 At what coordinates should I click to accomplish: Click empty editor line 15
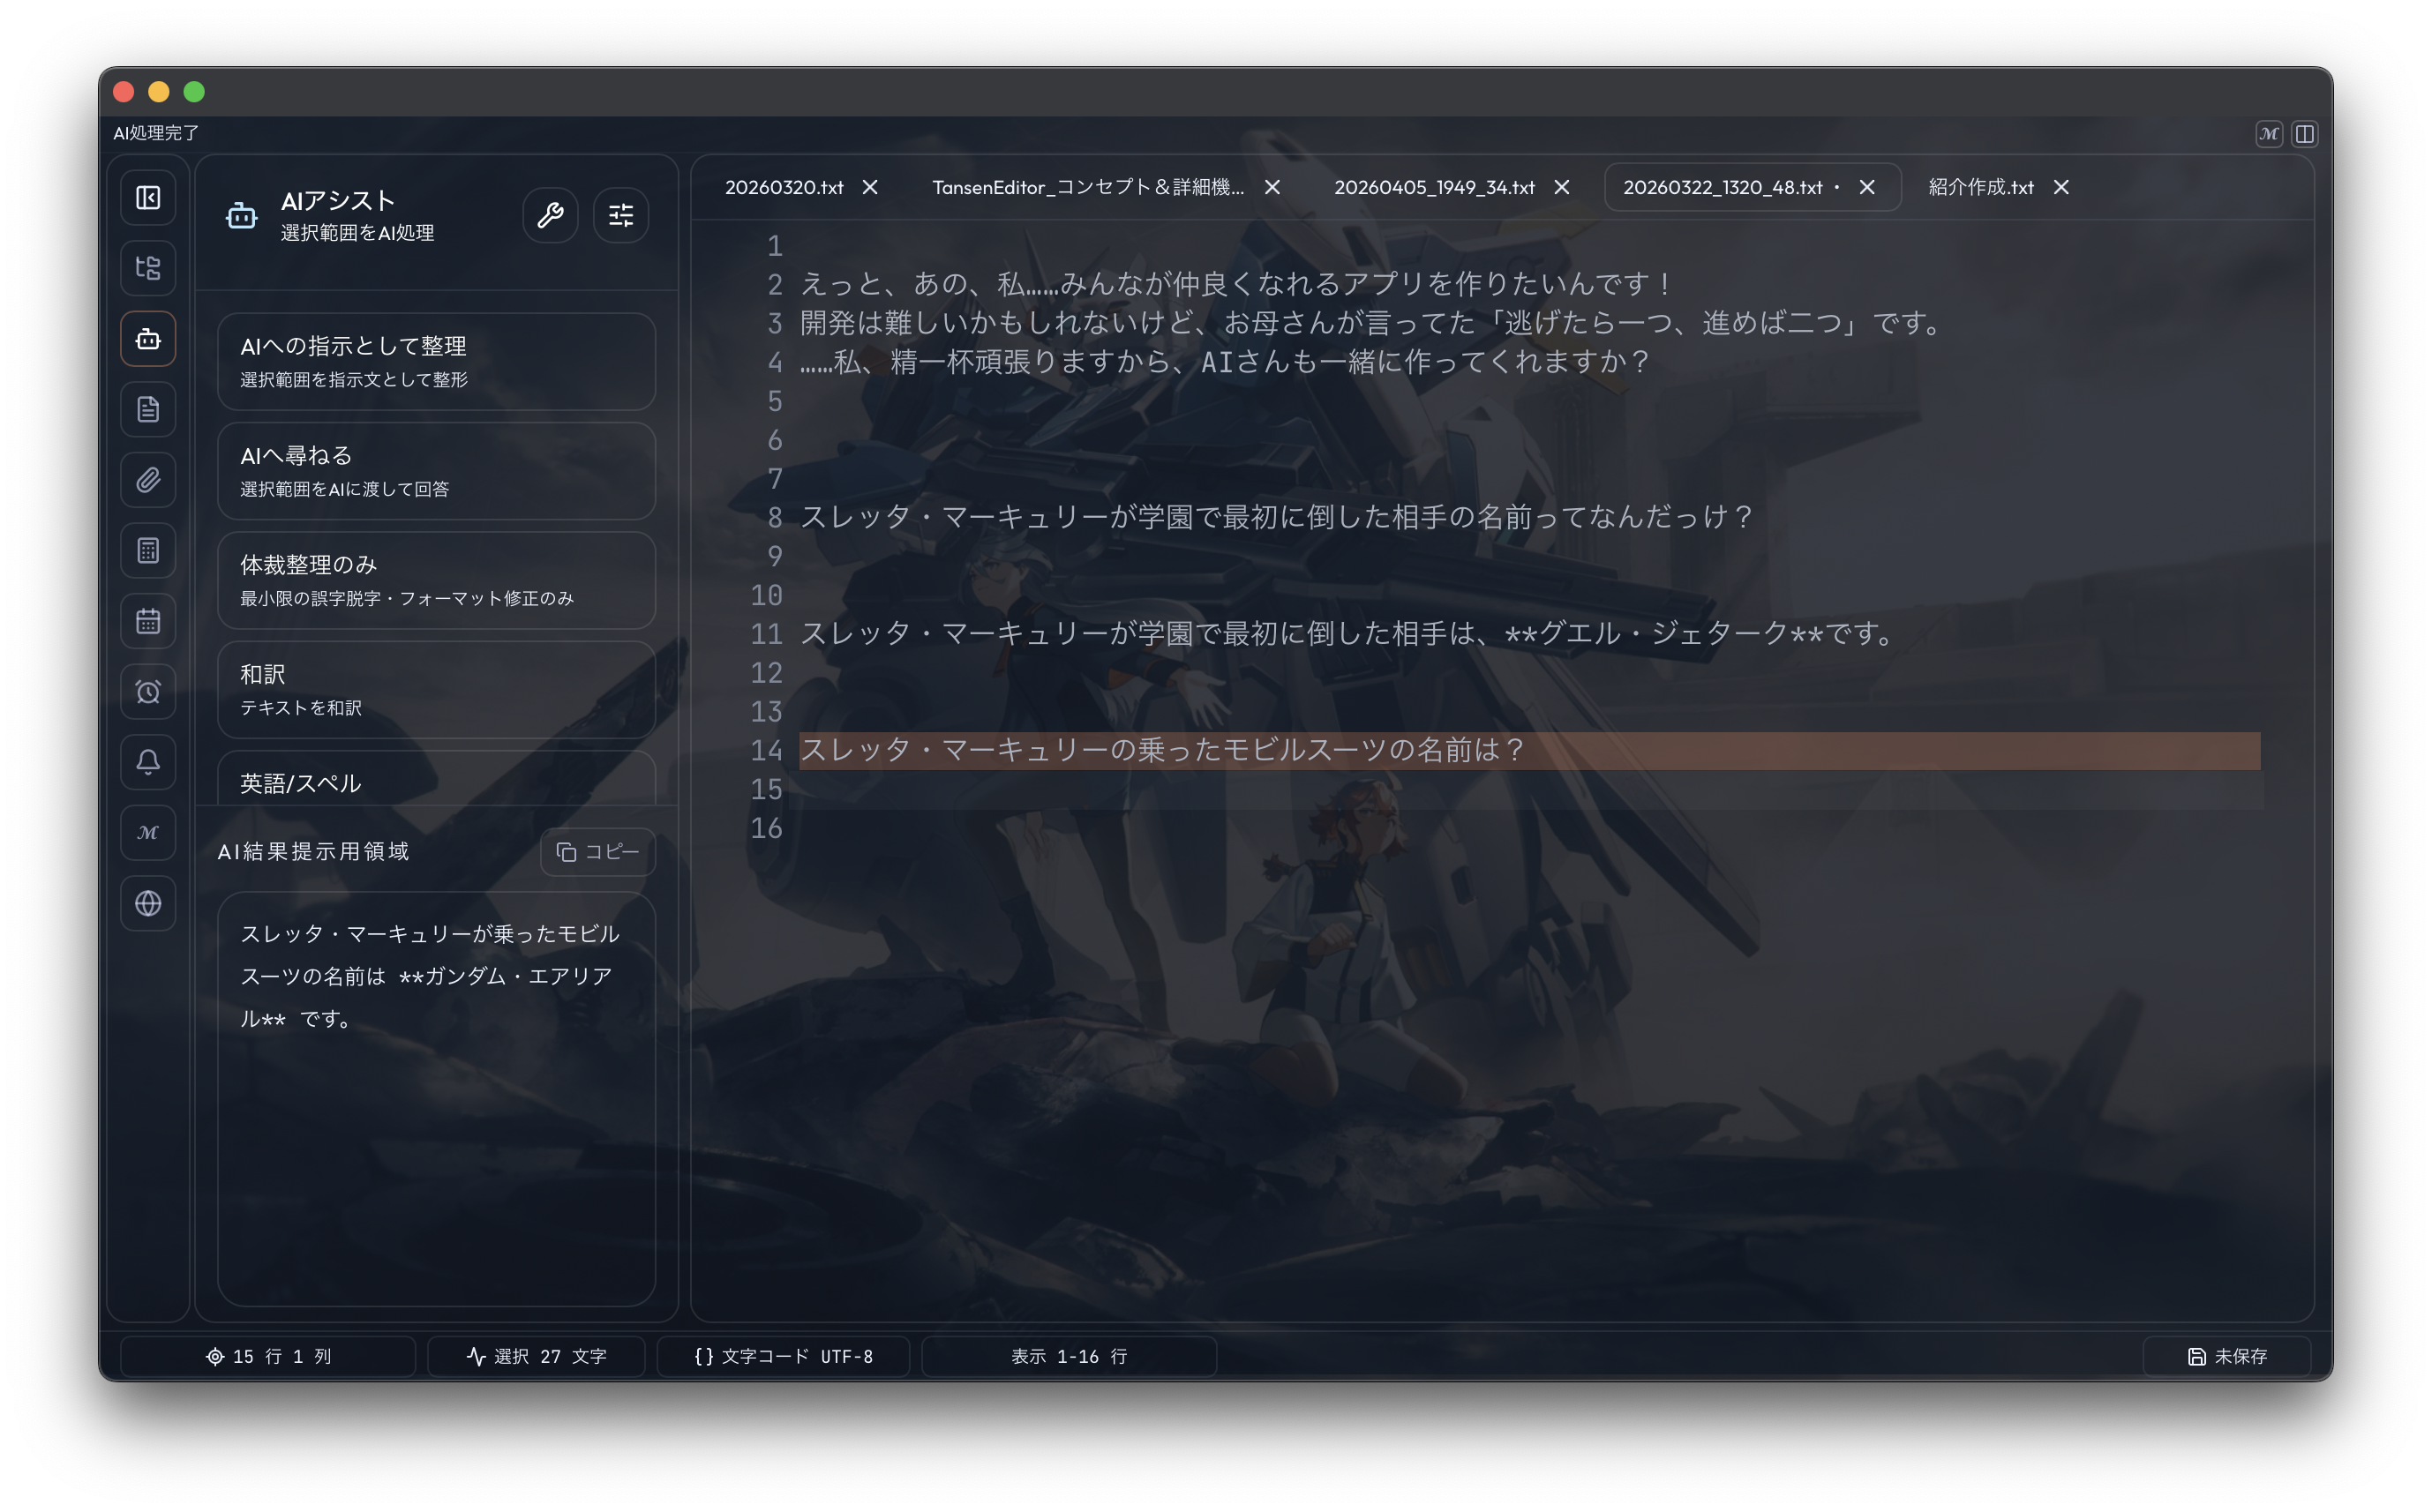coord(1529,789)
